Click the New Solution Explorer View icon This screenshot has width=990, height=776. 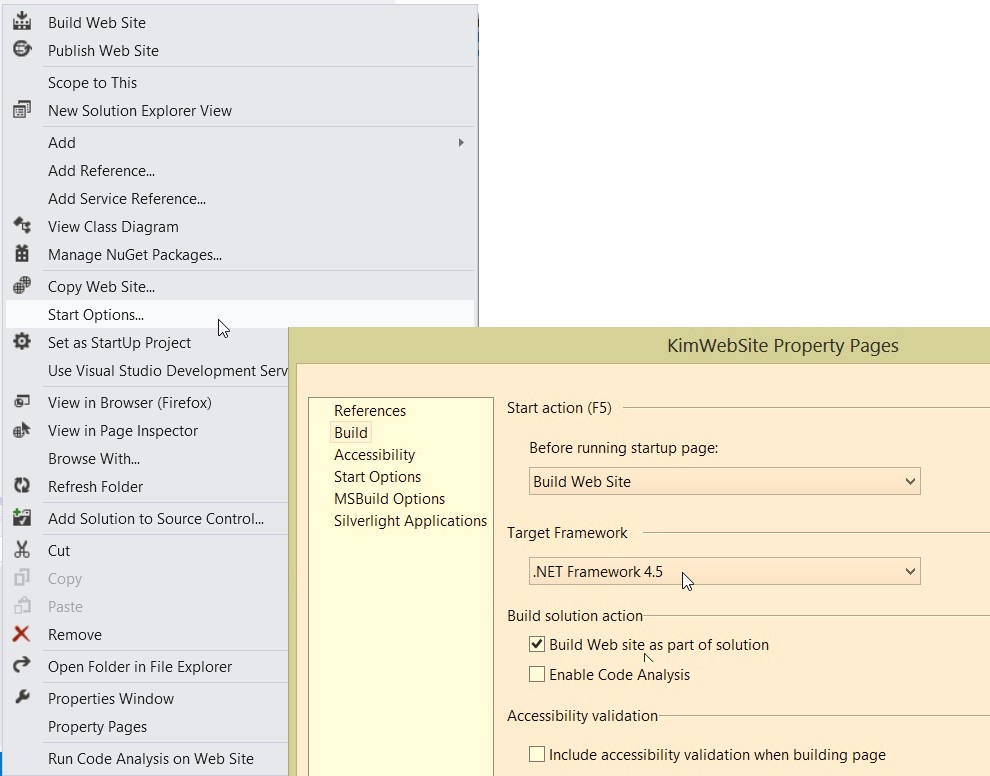click(x=22, y=110)
